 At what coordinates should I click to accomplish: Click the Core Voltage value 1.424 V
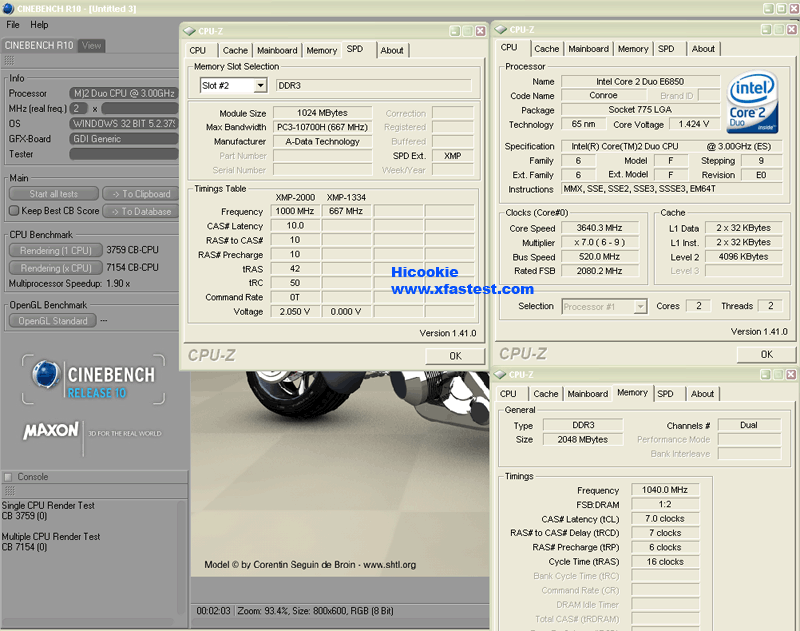(694, 124)
